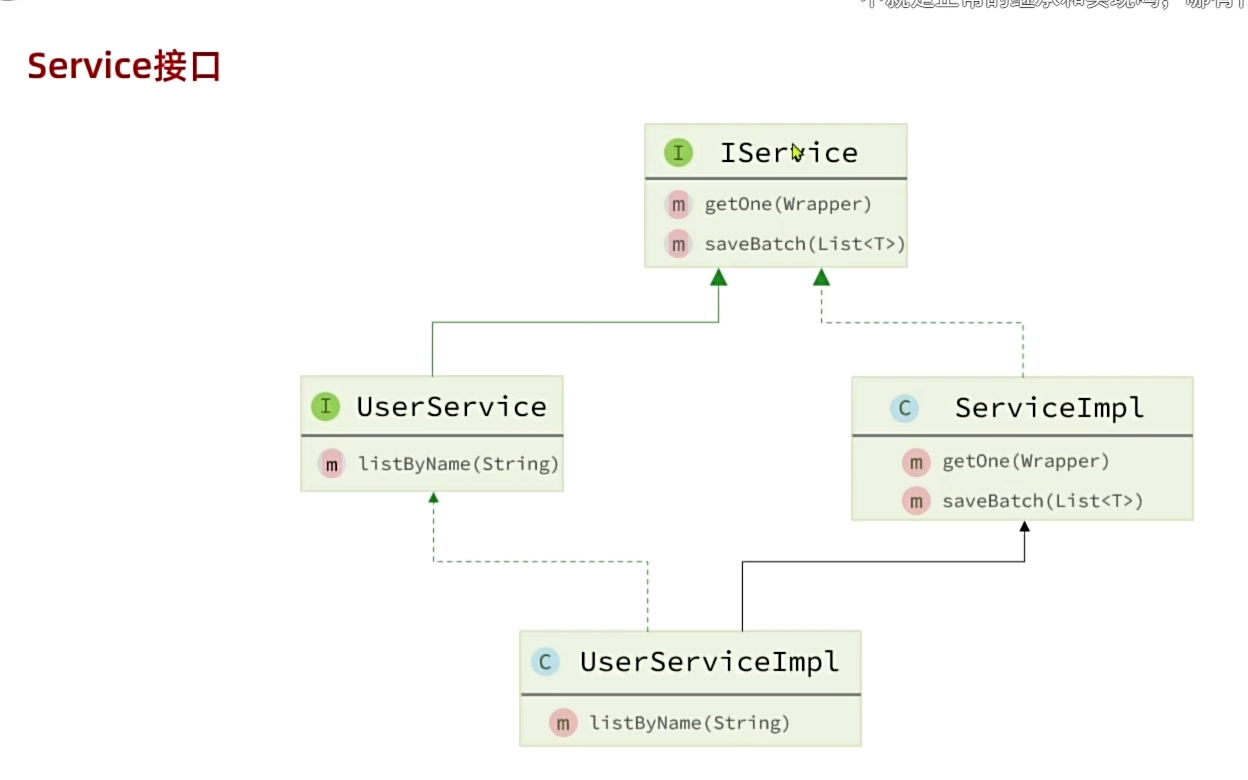The height and width of the screenshot is (780, 1248).
Task: Click the method icon of UserService listByName(String)
Action: click(x=332, y=464)
